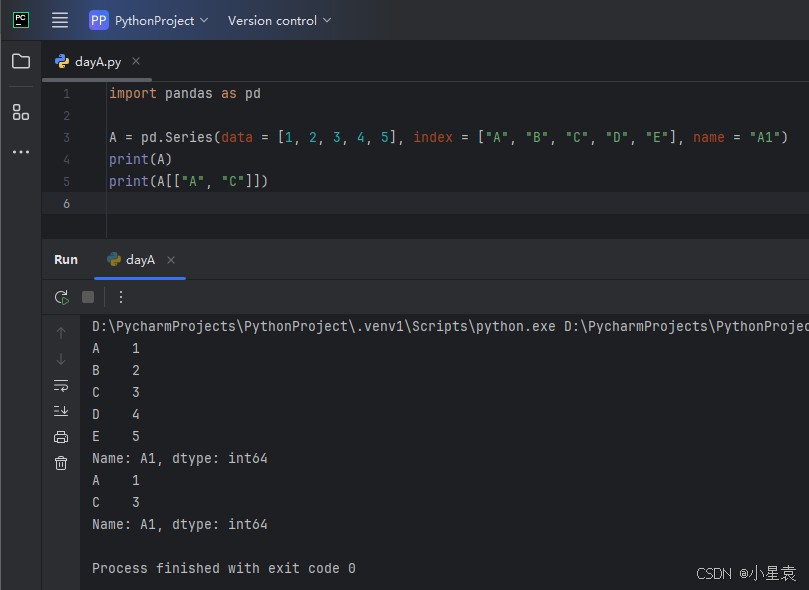Expand the PythonProject dropdown
Screen dimensions: 809x590
coord(150,20)
